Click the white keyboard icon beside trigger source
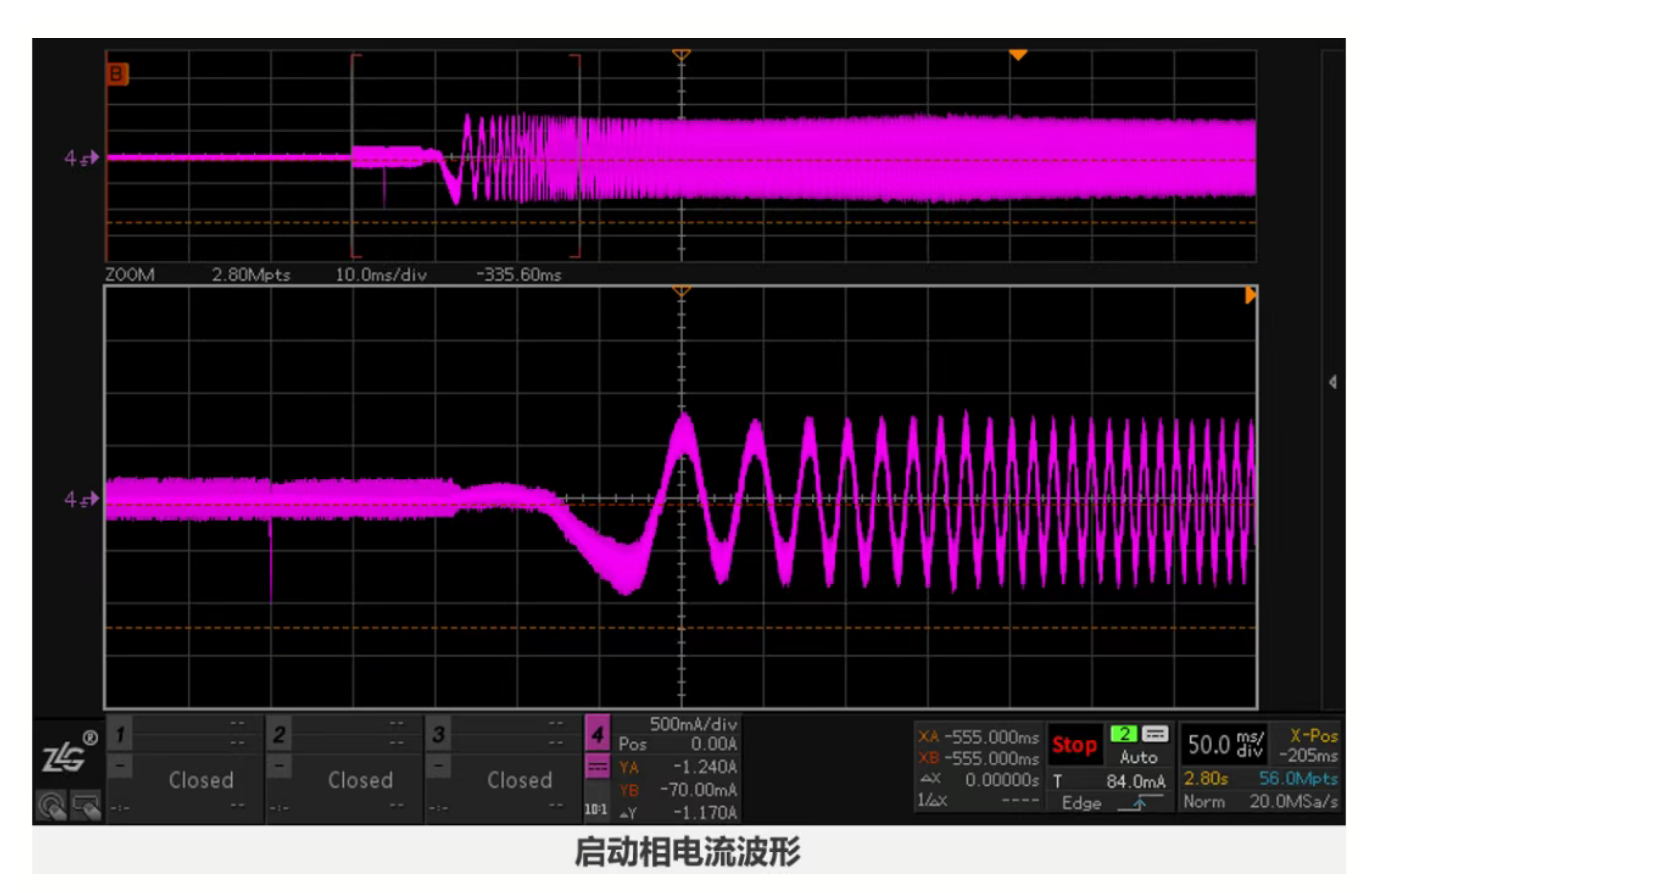This screenshot has height=893, width=1667. [1155, 734]
